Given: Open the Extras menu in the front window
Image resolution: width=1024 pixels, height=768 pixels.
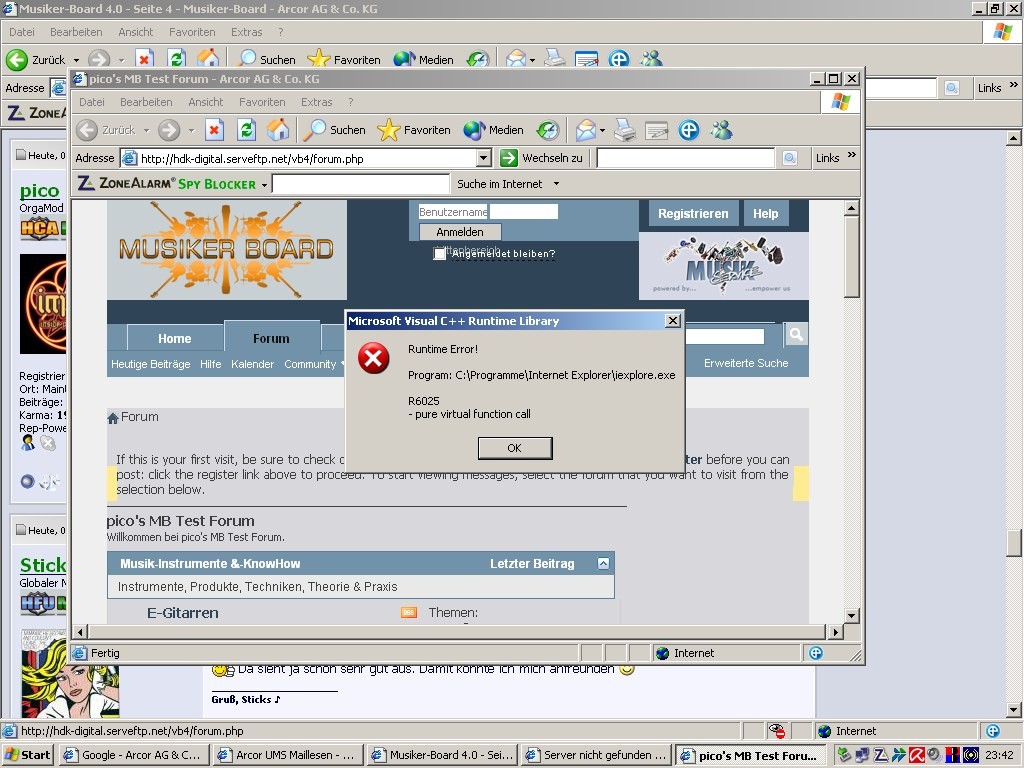Looking at the screenshot, I should (317, 102).
